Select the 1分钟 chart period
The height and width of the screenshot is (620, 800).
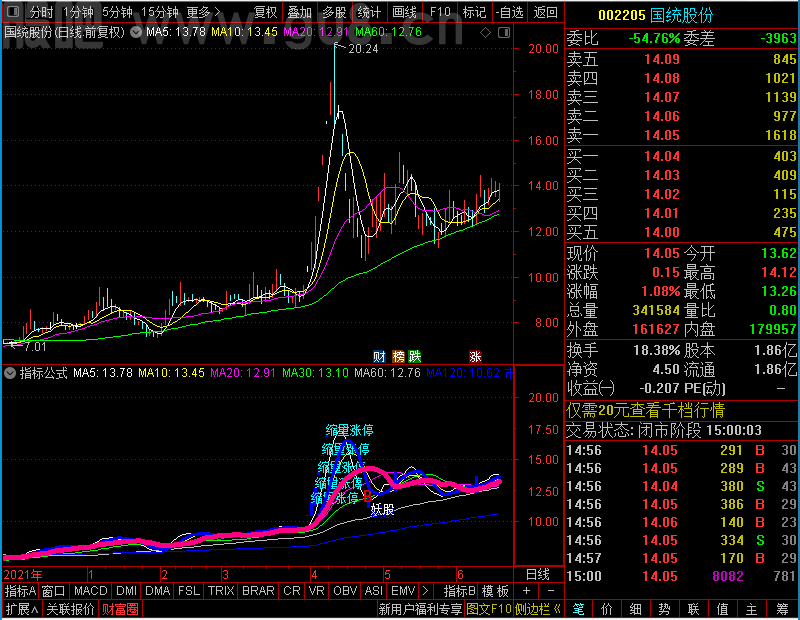[x=78, y=12]
